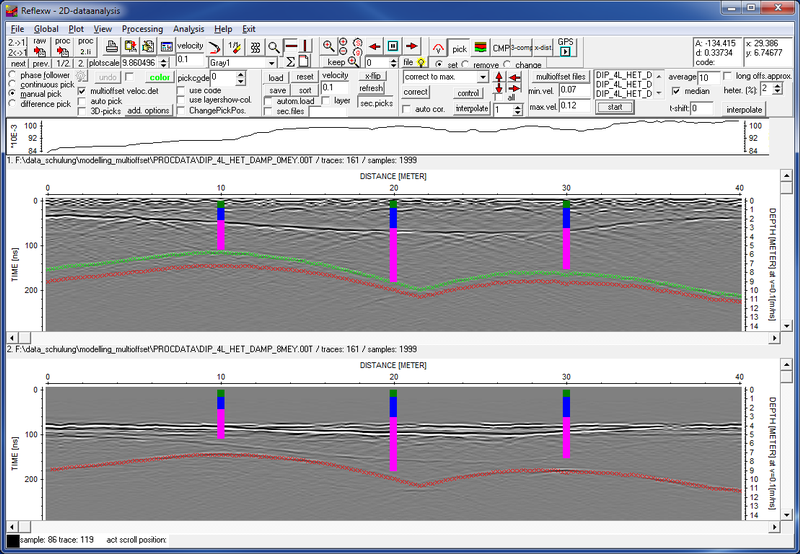Select phase follower radio button
This screenshot has height=554, width=800.
click(x=12, y=74)
